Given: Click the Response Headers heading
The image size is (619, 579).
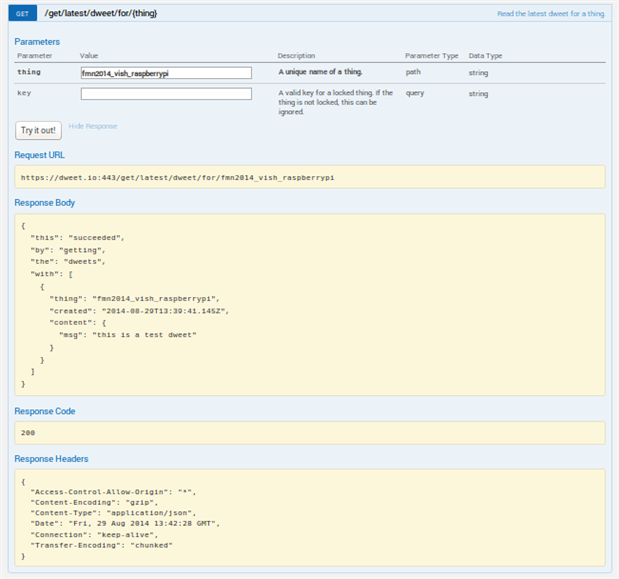Looking at the screenshot, I should [x=52, y=459].
